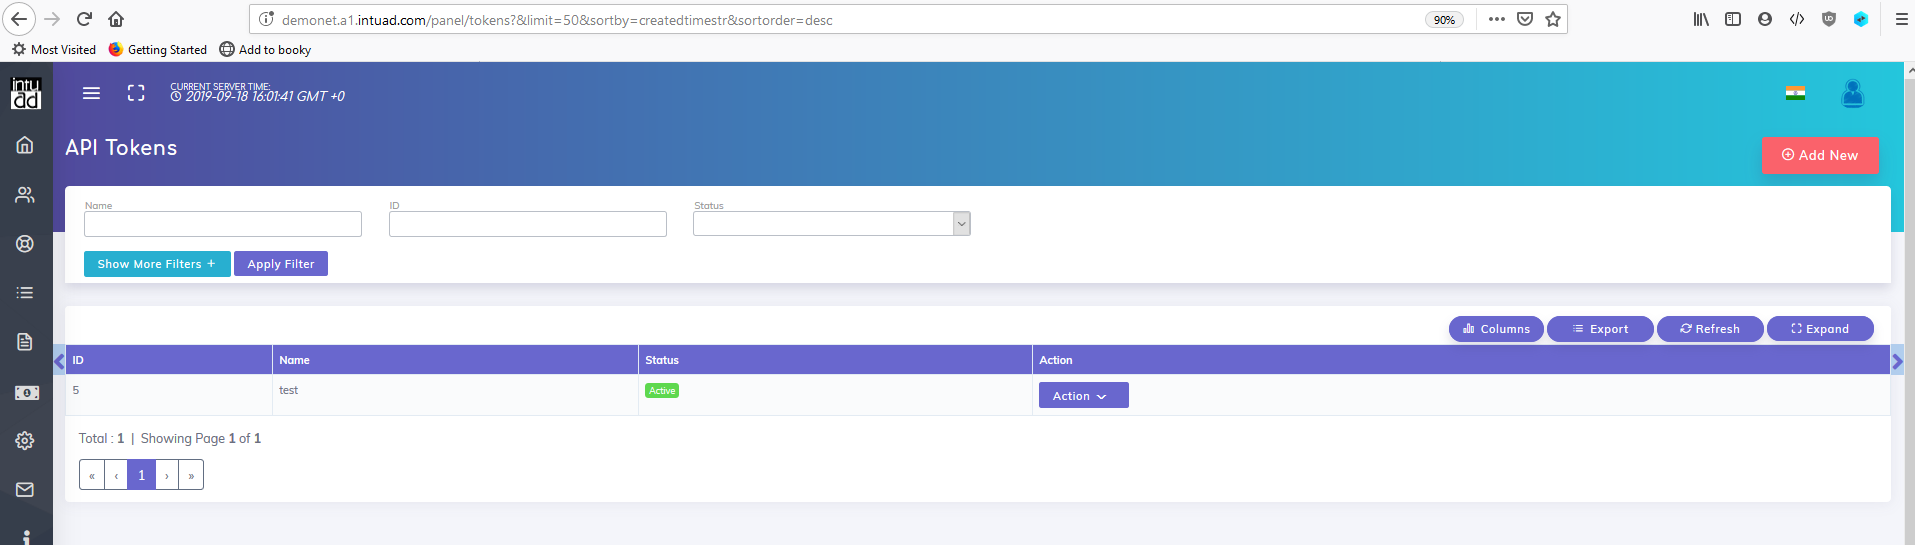Open the page actions three-dot menu
The image size is (1915, 545).
pos(1496,19)
